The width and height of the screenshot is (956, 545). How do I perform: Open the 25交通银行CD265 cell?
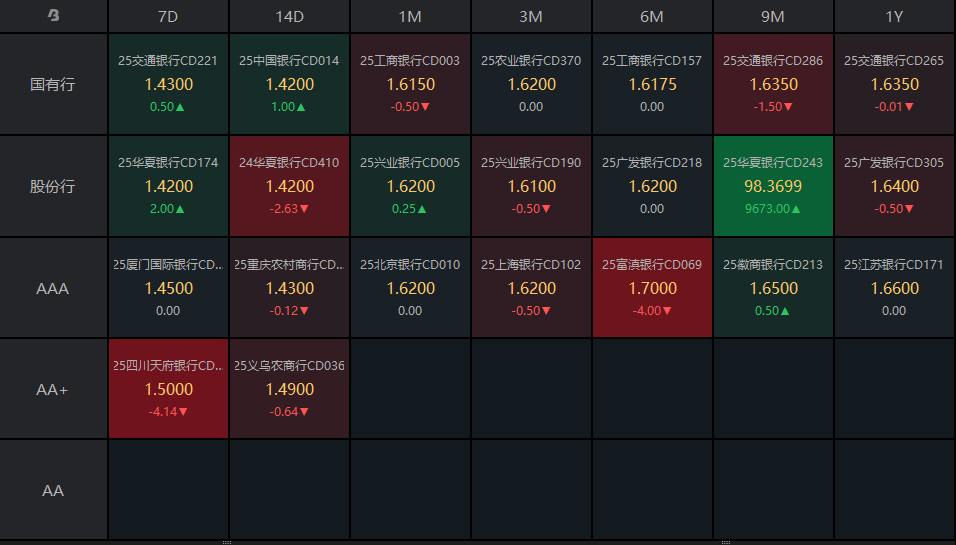click(894, 84)
